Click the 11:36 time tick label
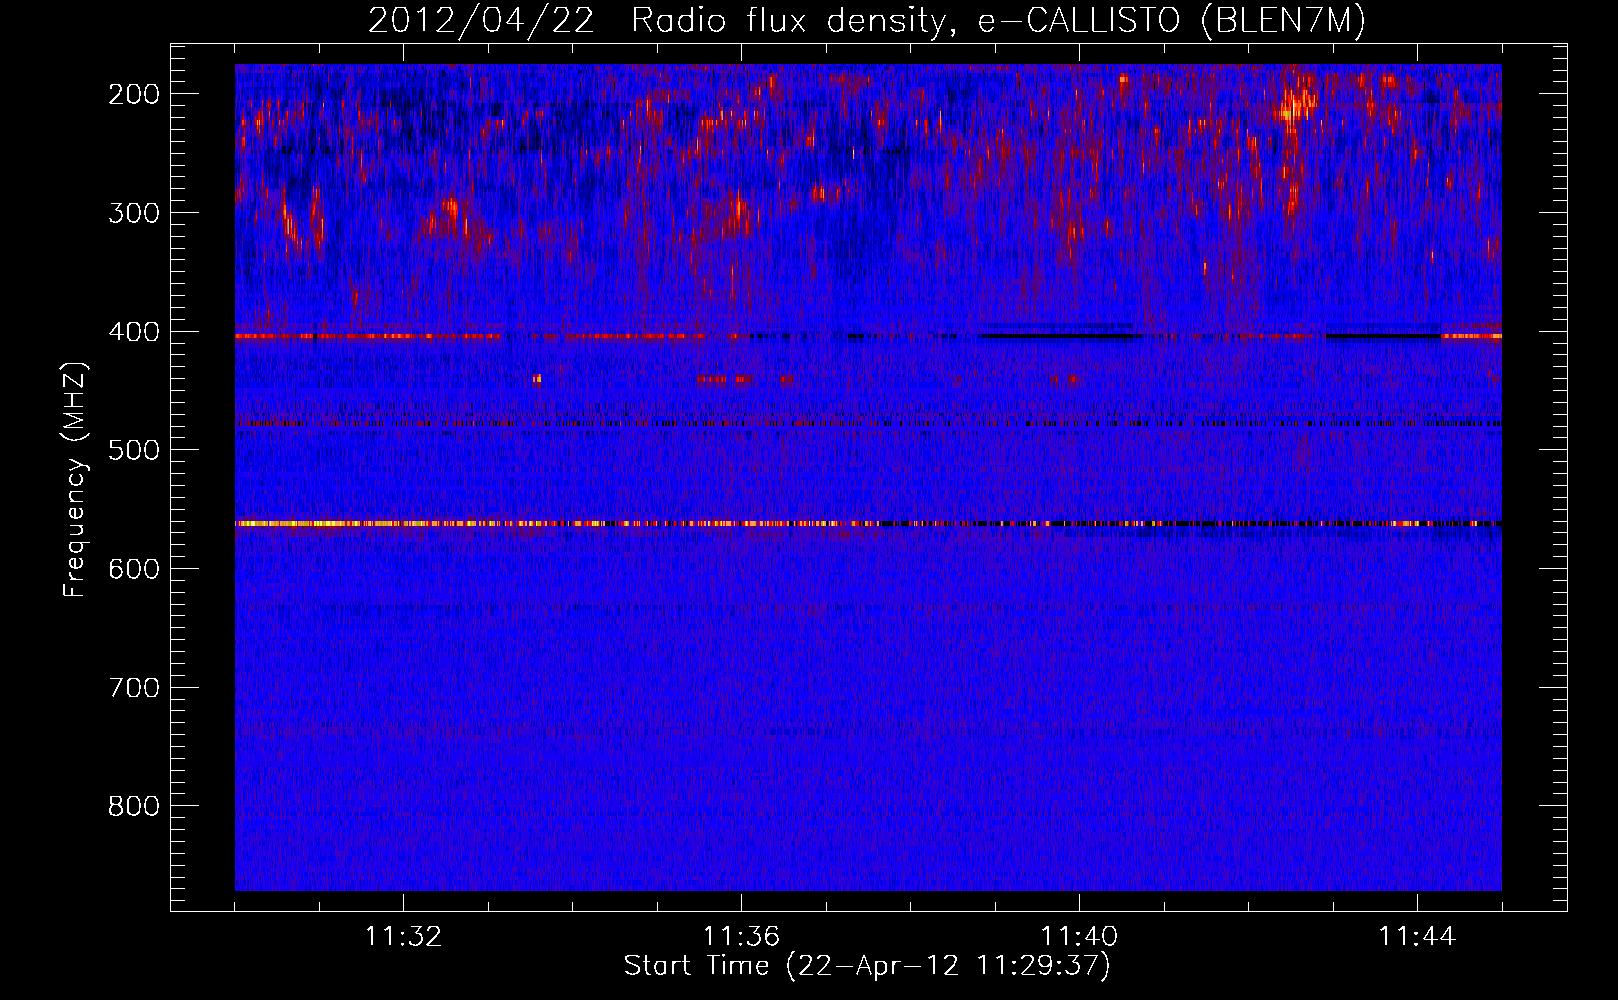 pos(741,937)
